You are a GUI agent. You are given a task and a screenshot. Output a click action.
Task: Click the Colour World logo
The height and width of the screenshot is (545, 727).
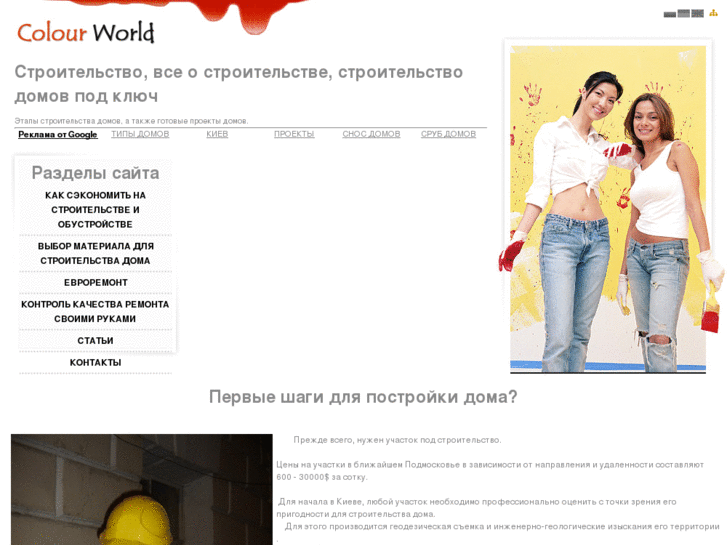pyautogui.click(x=86, y=32)
